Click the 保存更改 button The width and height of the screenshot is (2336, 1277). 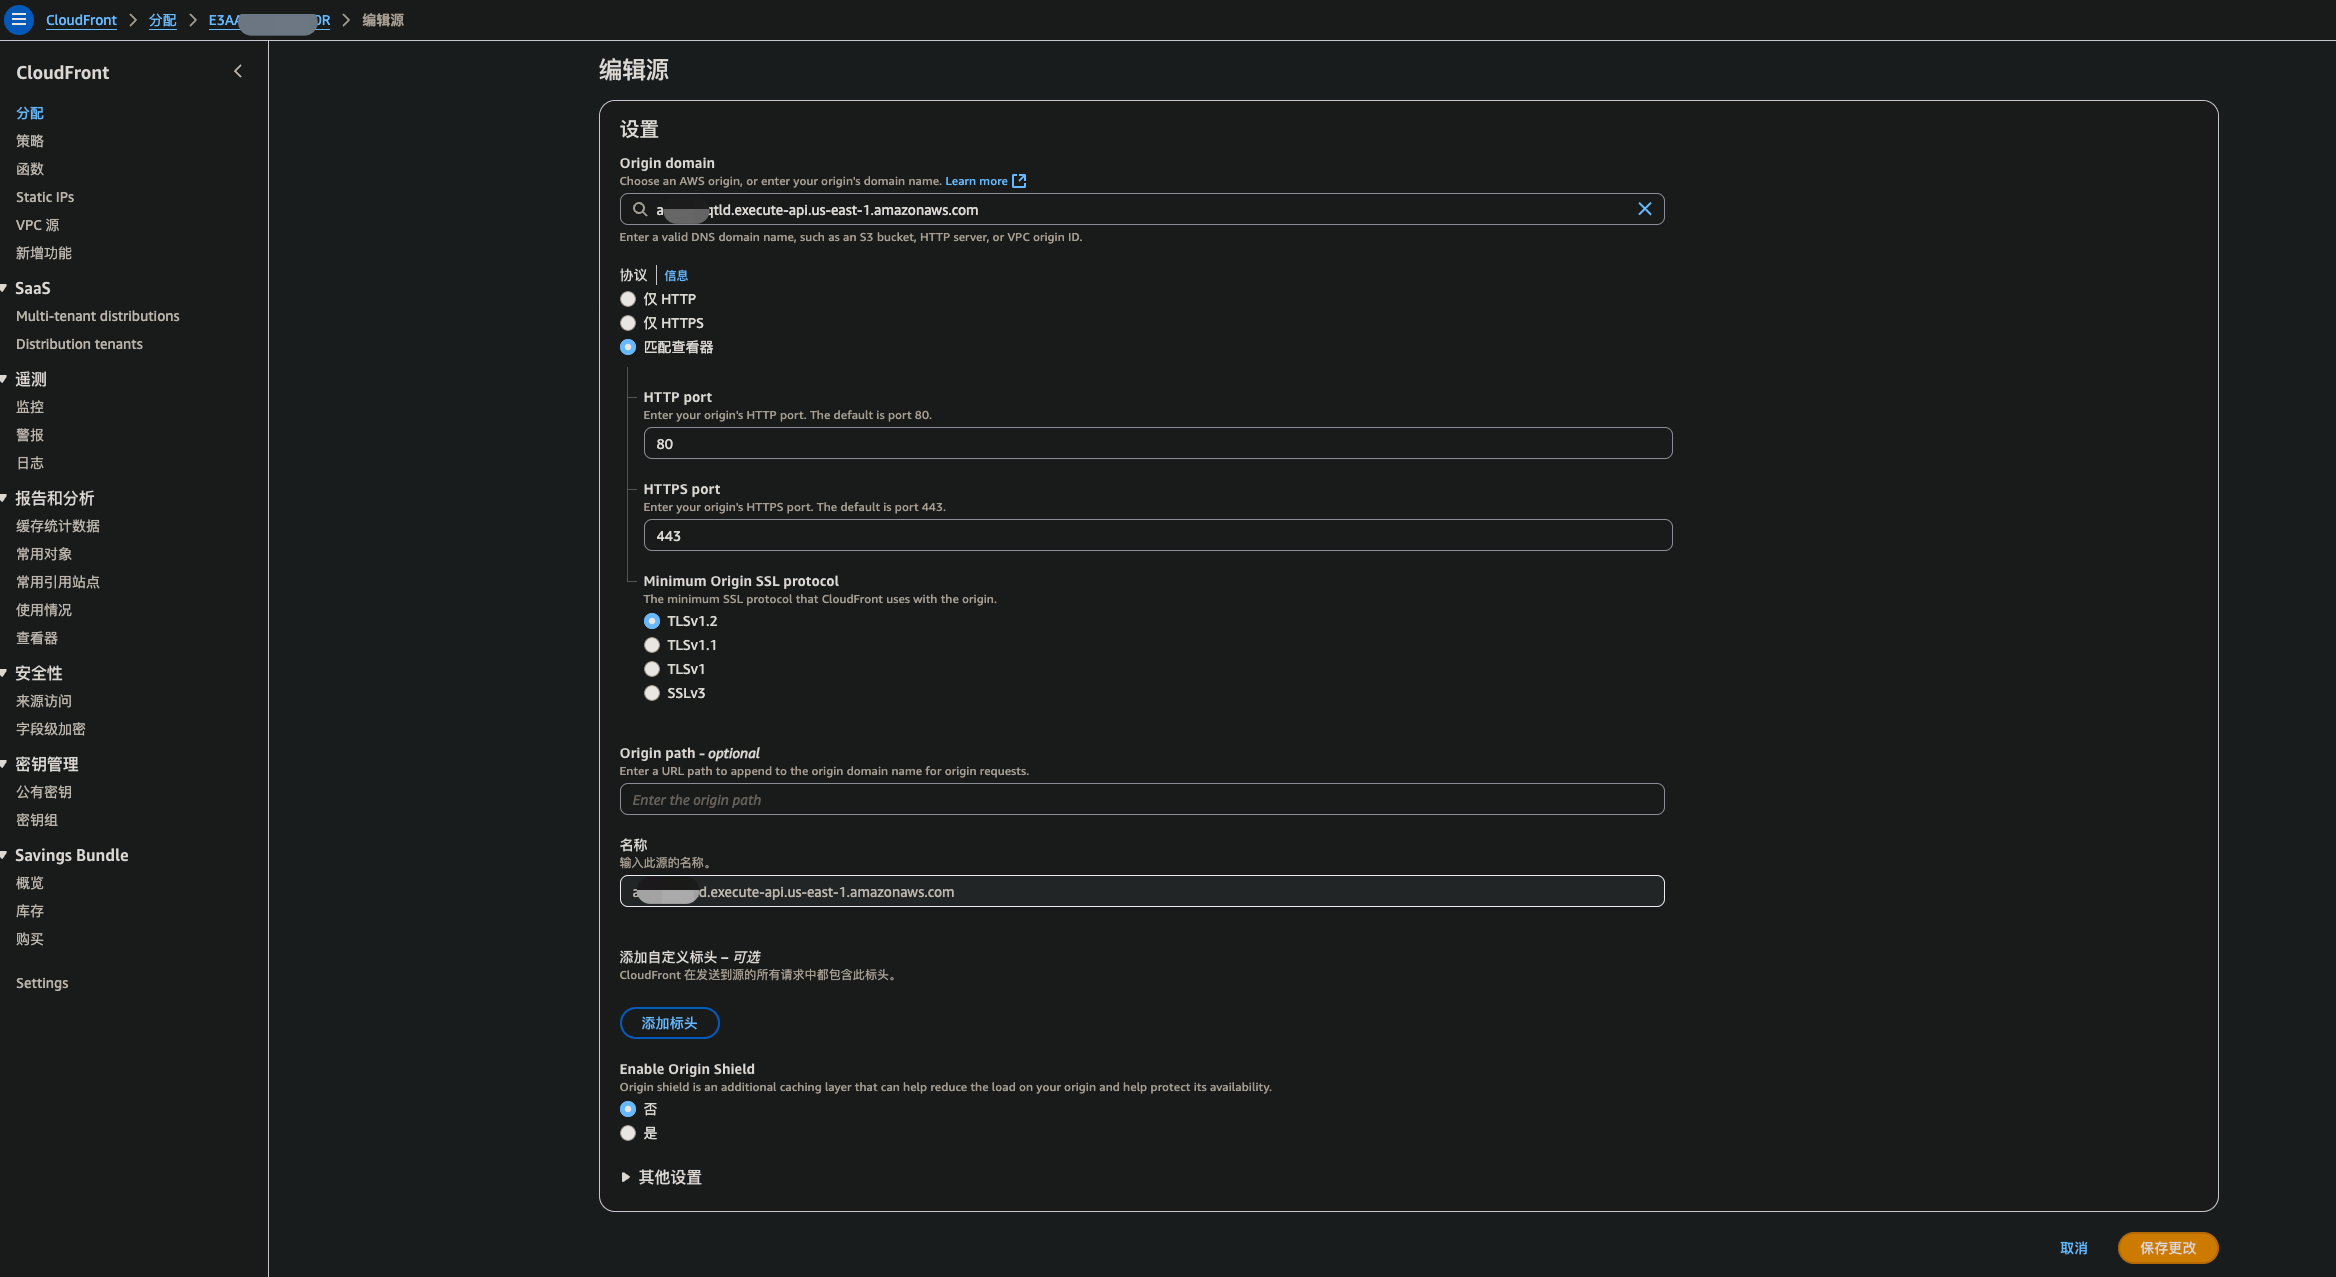[2168, 1248]
